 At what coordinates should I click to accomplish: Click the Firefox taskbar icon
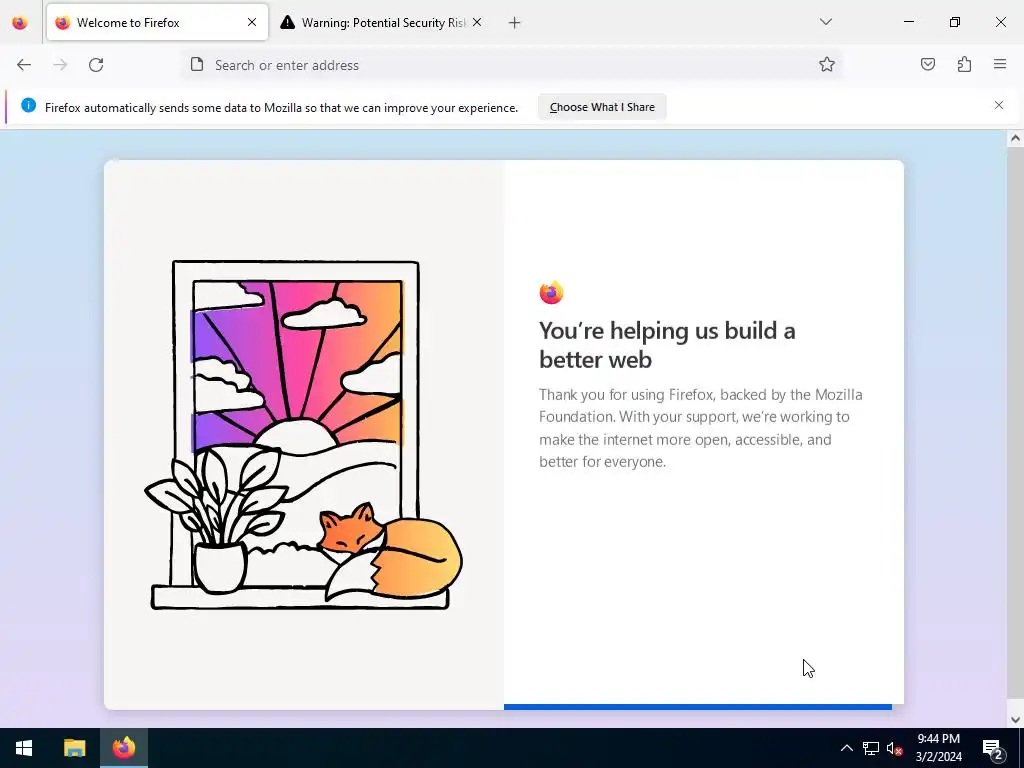pyautogui.click(x=123, y=748)
